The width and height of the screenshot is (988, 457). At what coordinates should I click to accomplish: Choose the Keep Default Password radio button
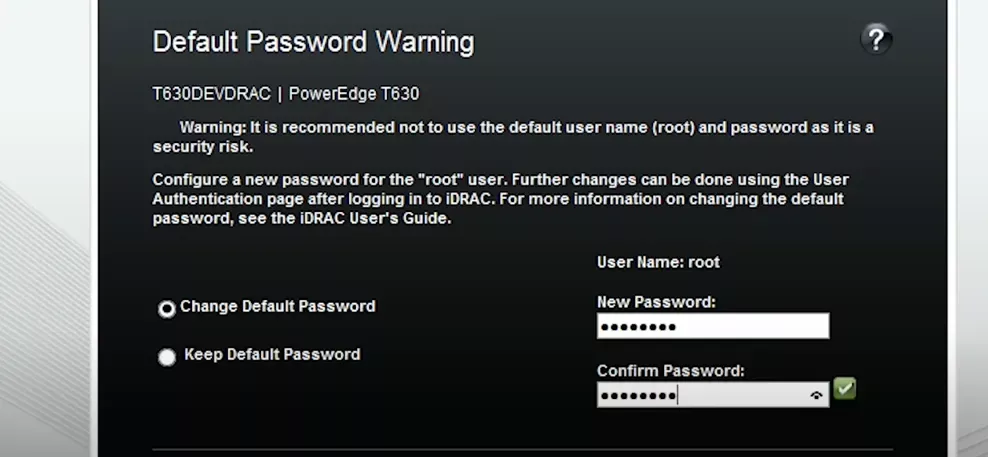tap(167, 357)
